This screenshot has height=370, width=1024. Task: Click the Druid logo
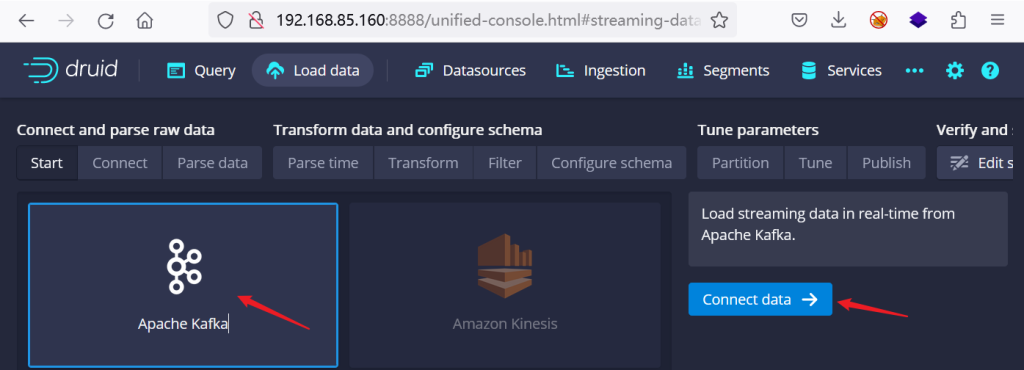coord(70,70)
